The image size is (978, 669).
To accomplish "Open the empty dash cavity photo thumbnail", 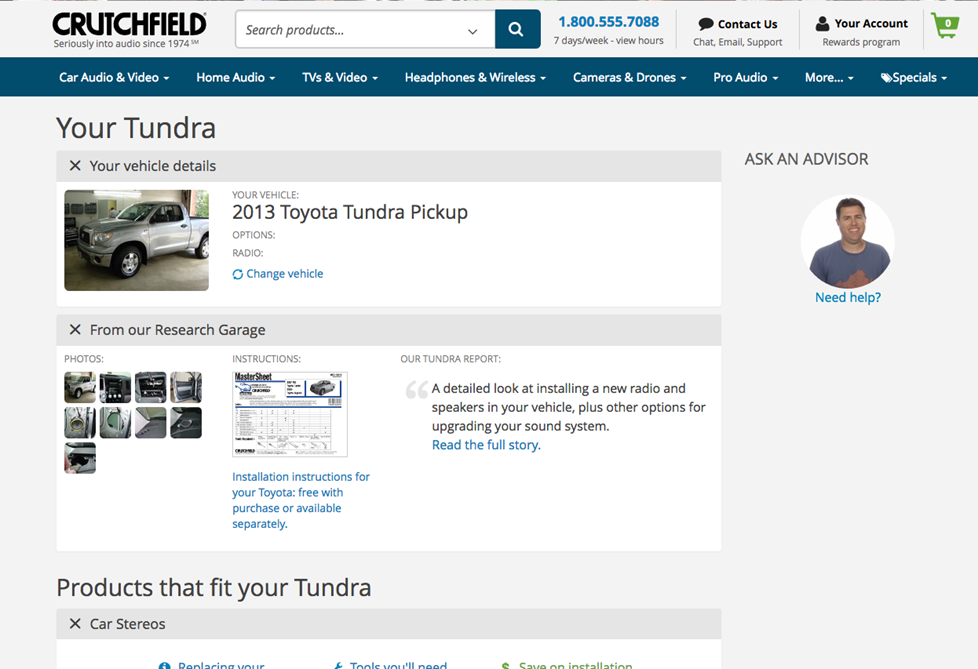I will click(x=151, y=388).
